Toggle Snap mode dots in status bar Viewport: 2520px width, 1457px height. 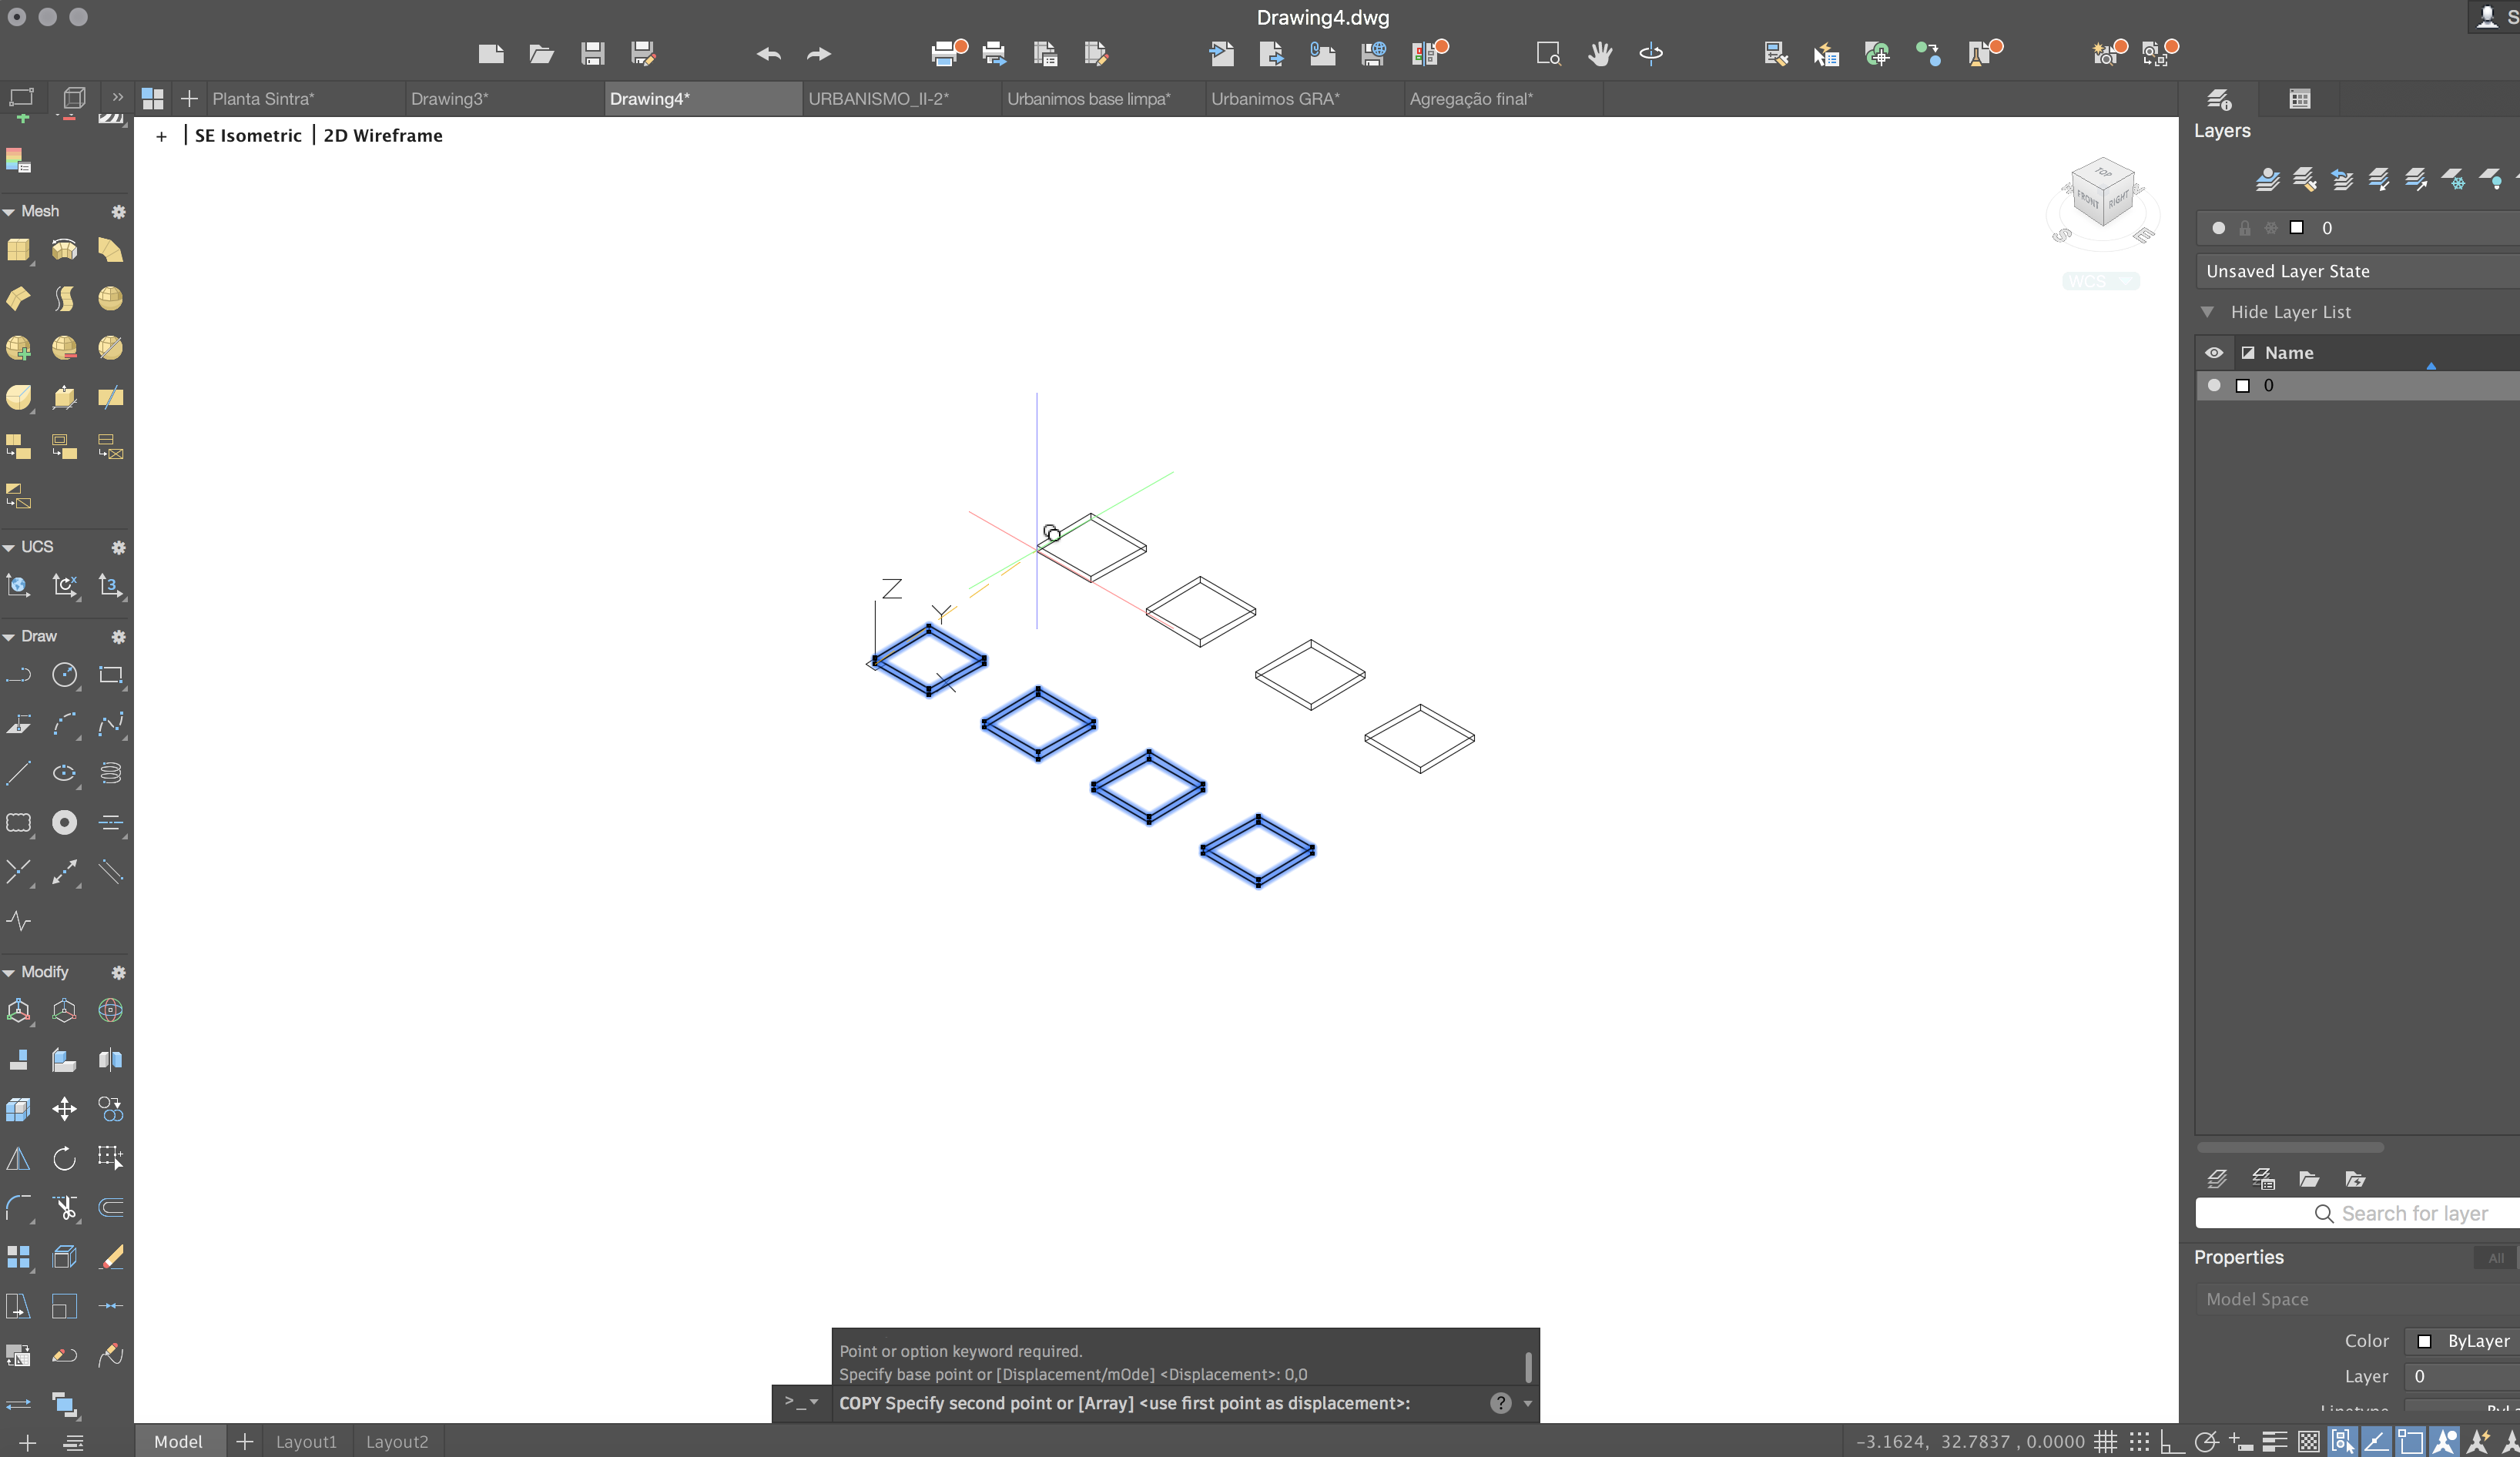2139,1441
